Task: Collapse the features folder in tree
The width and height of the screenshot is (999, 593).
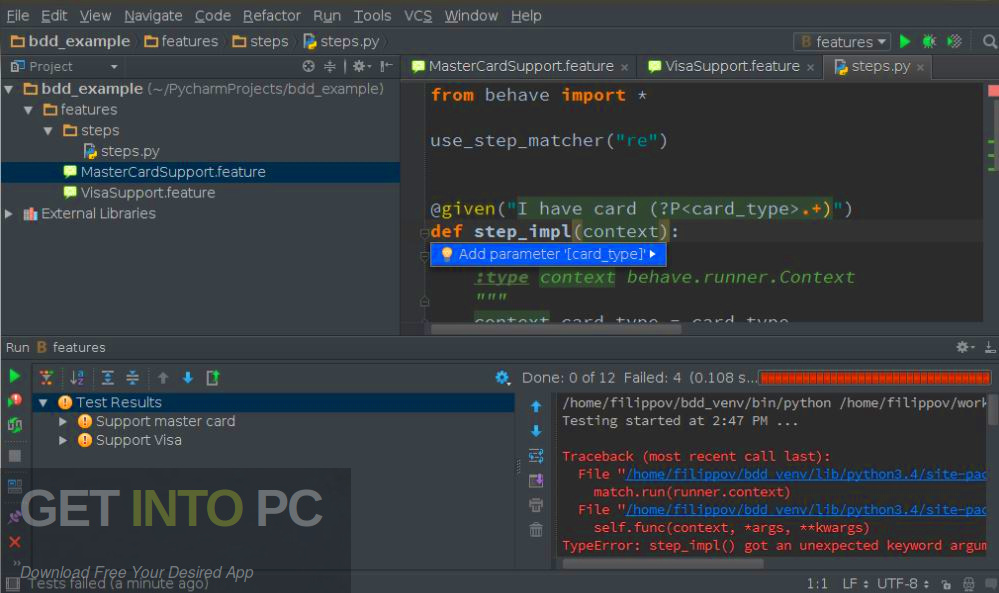Action: click(29, 110)
